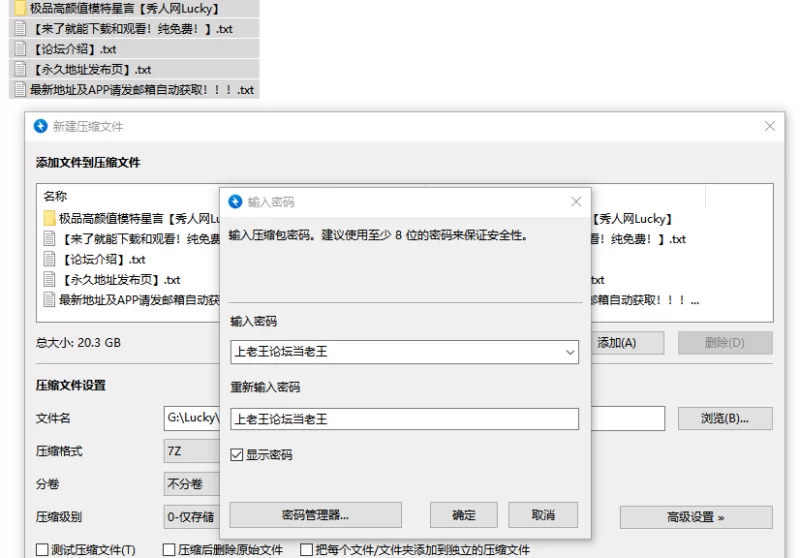Select top 【永久地址发布页】.txt file name
This screenshot has height=558, width=800.
[x=92, y=69]
